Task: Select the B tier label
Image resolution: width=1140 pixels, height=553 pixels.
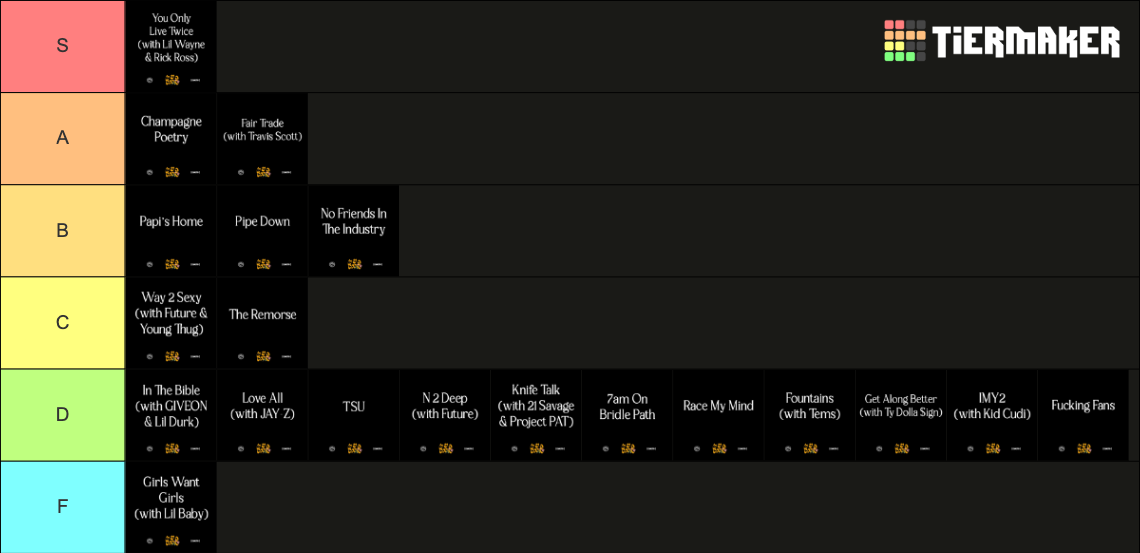Action: (63, 230)
